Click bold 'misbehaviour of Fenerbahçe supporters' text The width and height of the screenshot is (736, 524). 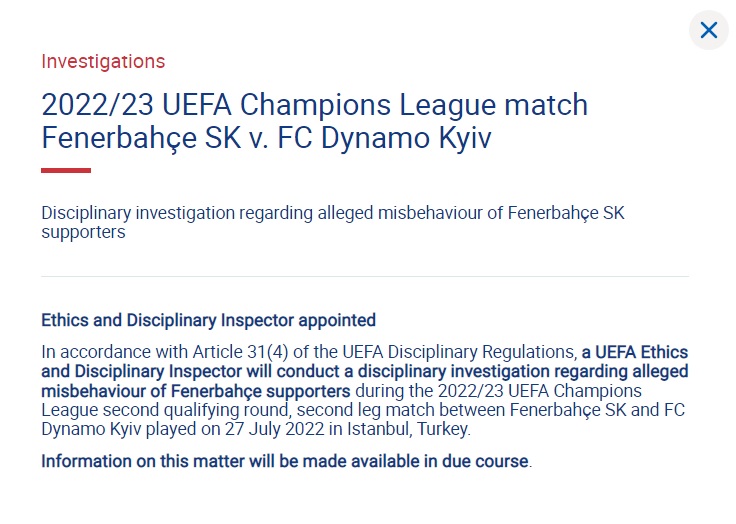pyautogui.click(x=196, y=391)
